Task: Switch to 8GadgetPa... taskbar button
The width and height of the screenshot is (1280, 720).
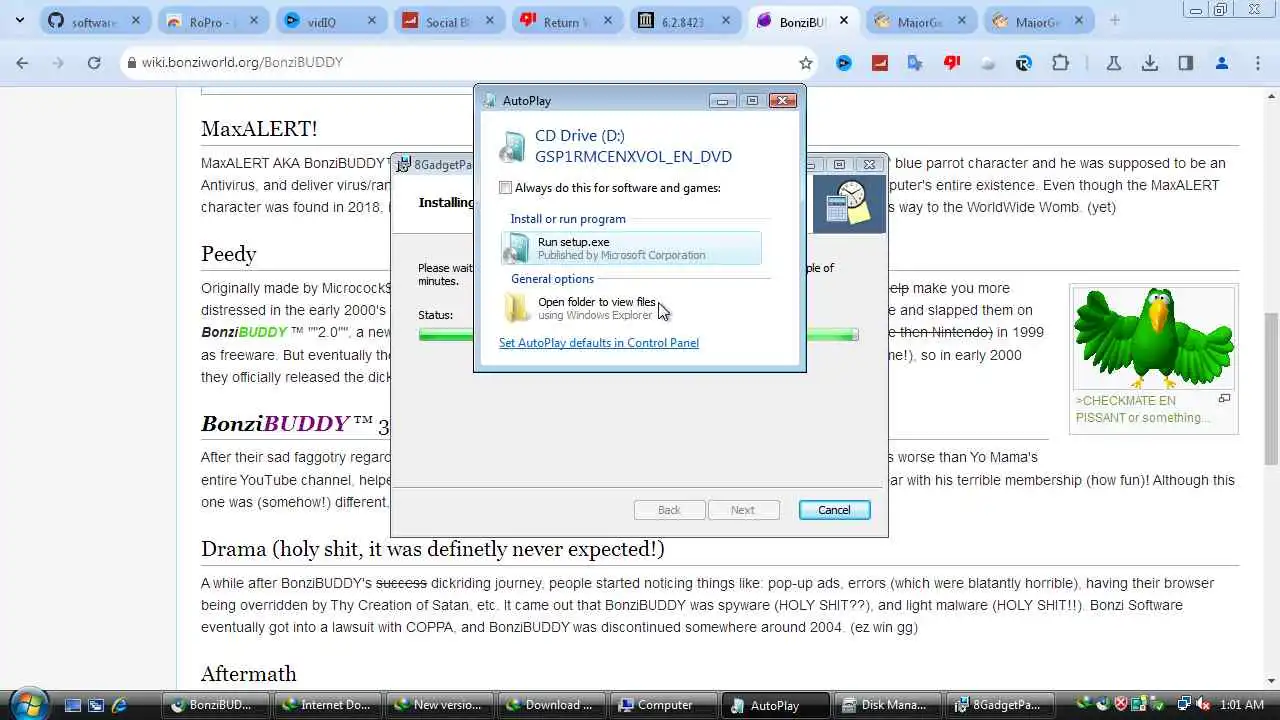Action: click(x=1001, y=705)
